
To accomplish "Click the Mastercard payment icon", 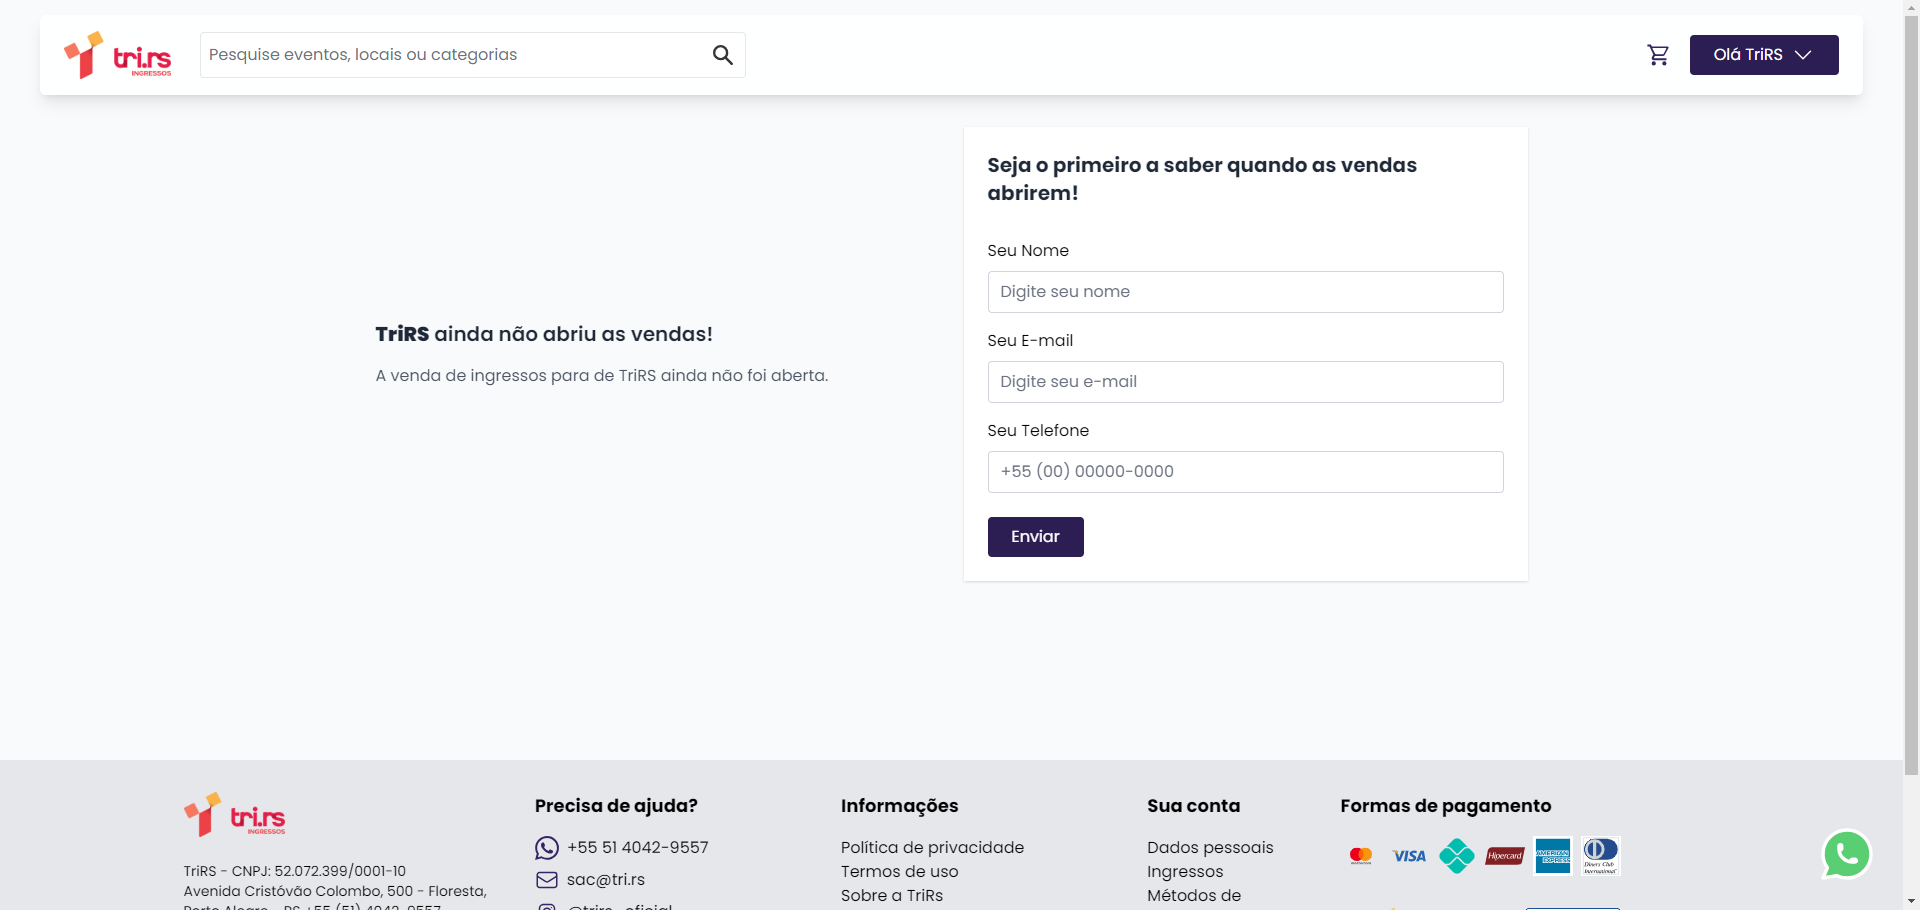I will pyautogui.click(x=1361, y=856).
